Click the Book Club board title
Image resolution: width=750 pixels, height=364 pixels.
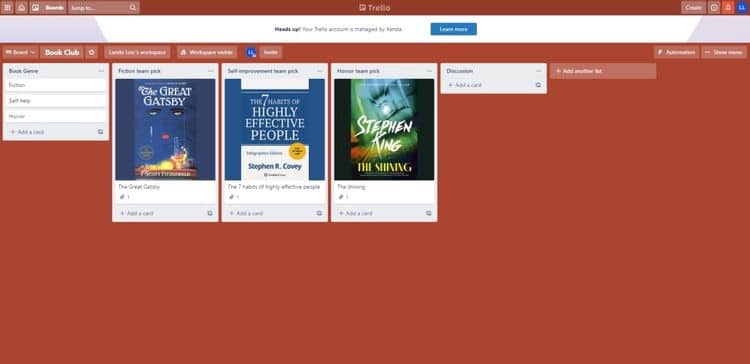point(62,53)
